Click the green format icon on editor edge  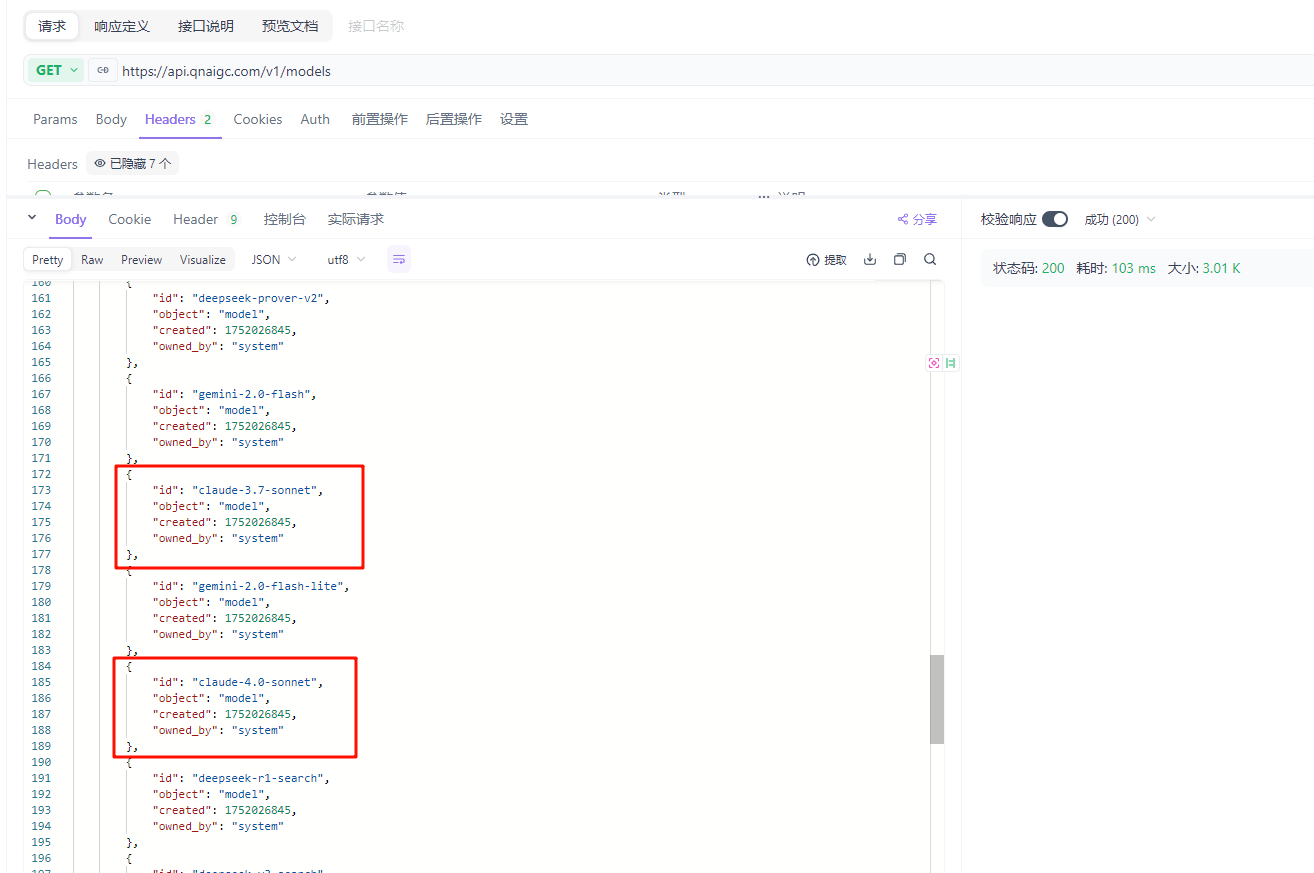[x=951, y=363]
